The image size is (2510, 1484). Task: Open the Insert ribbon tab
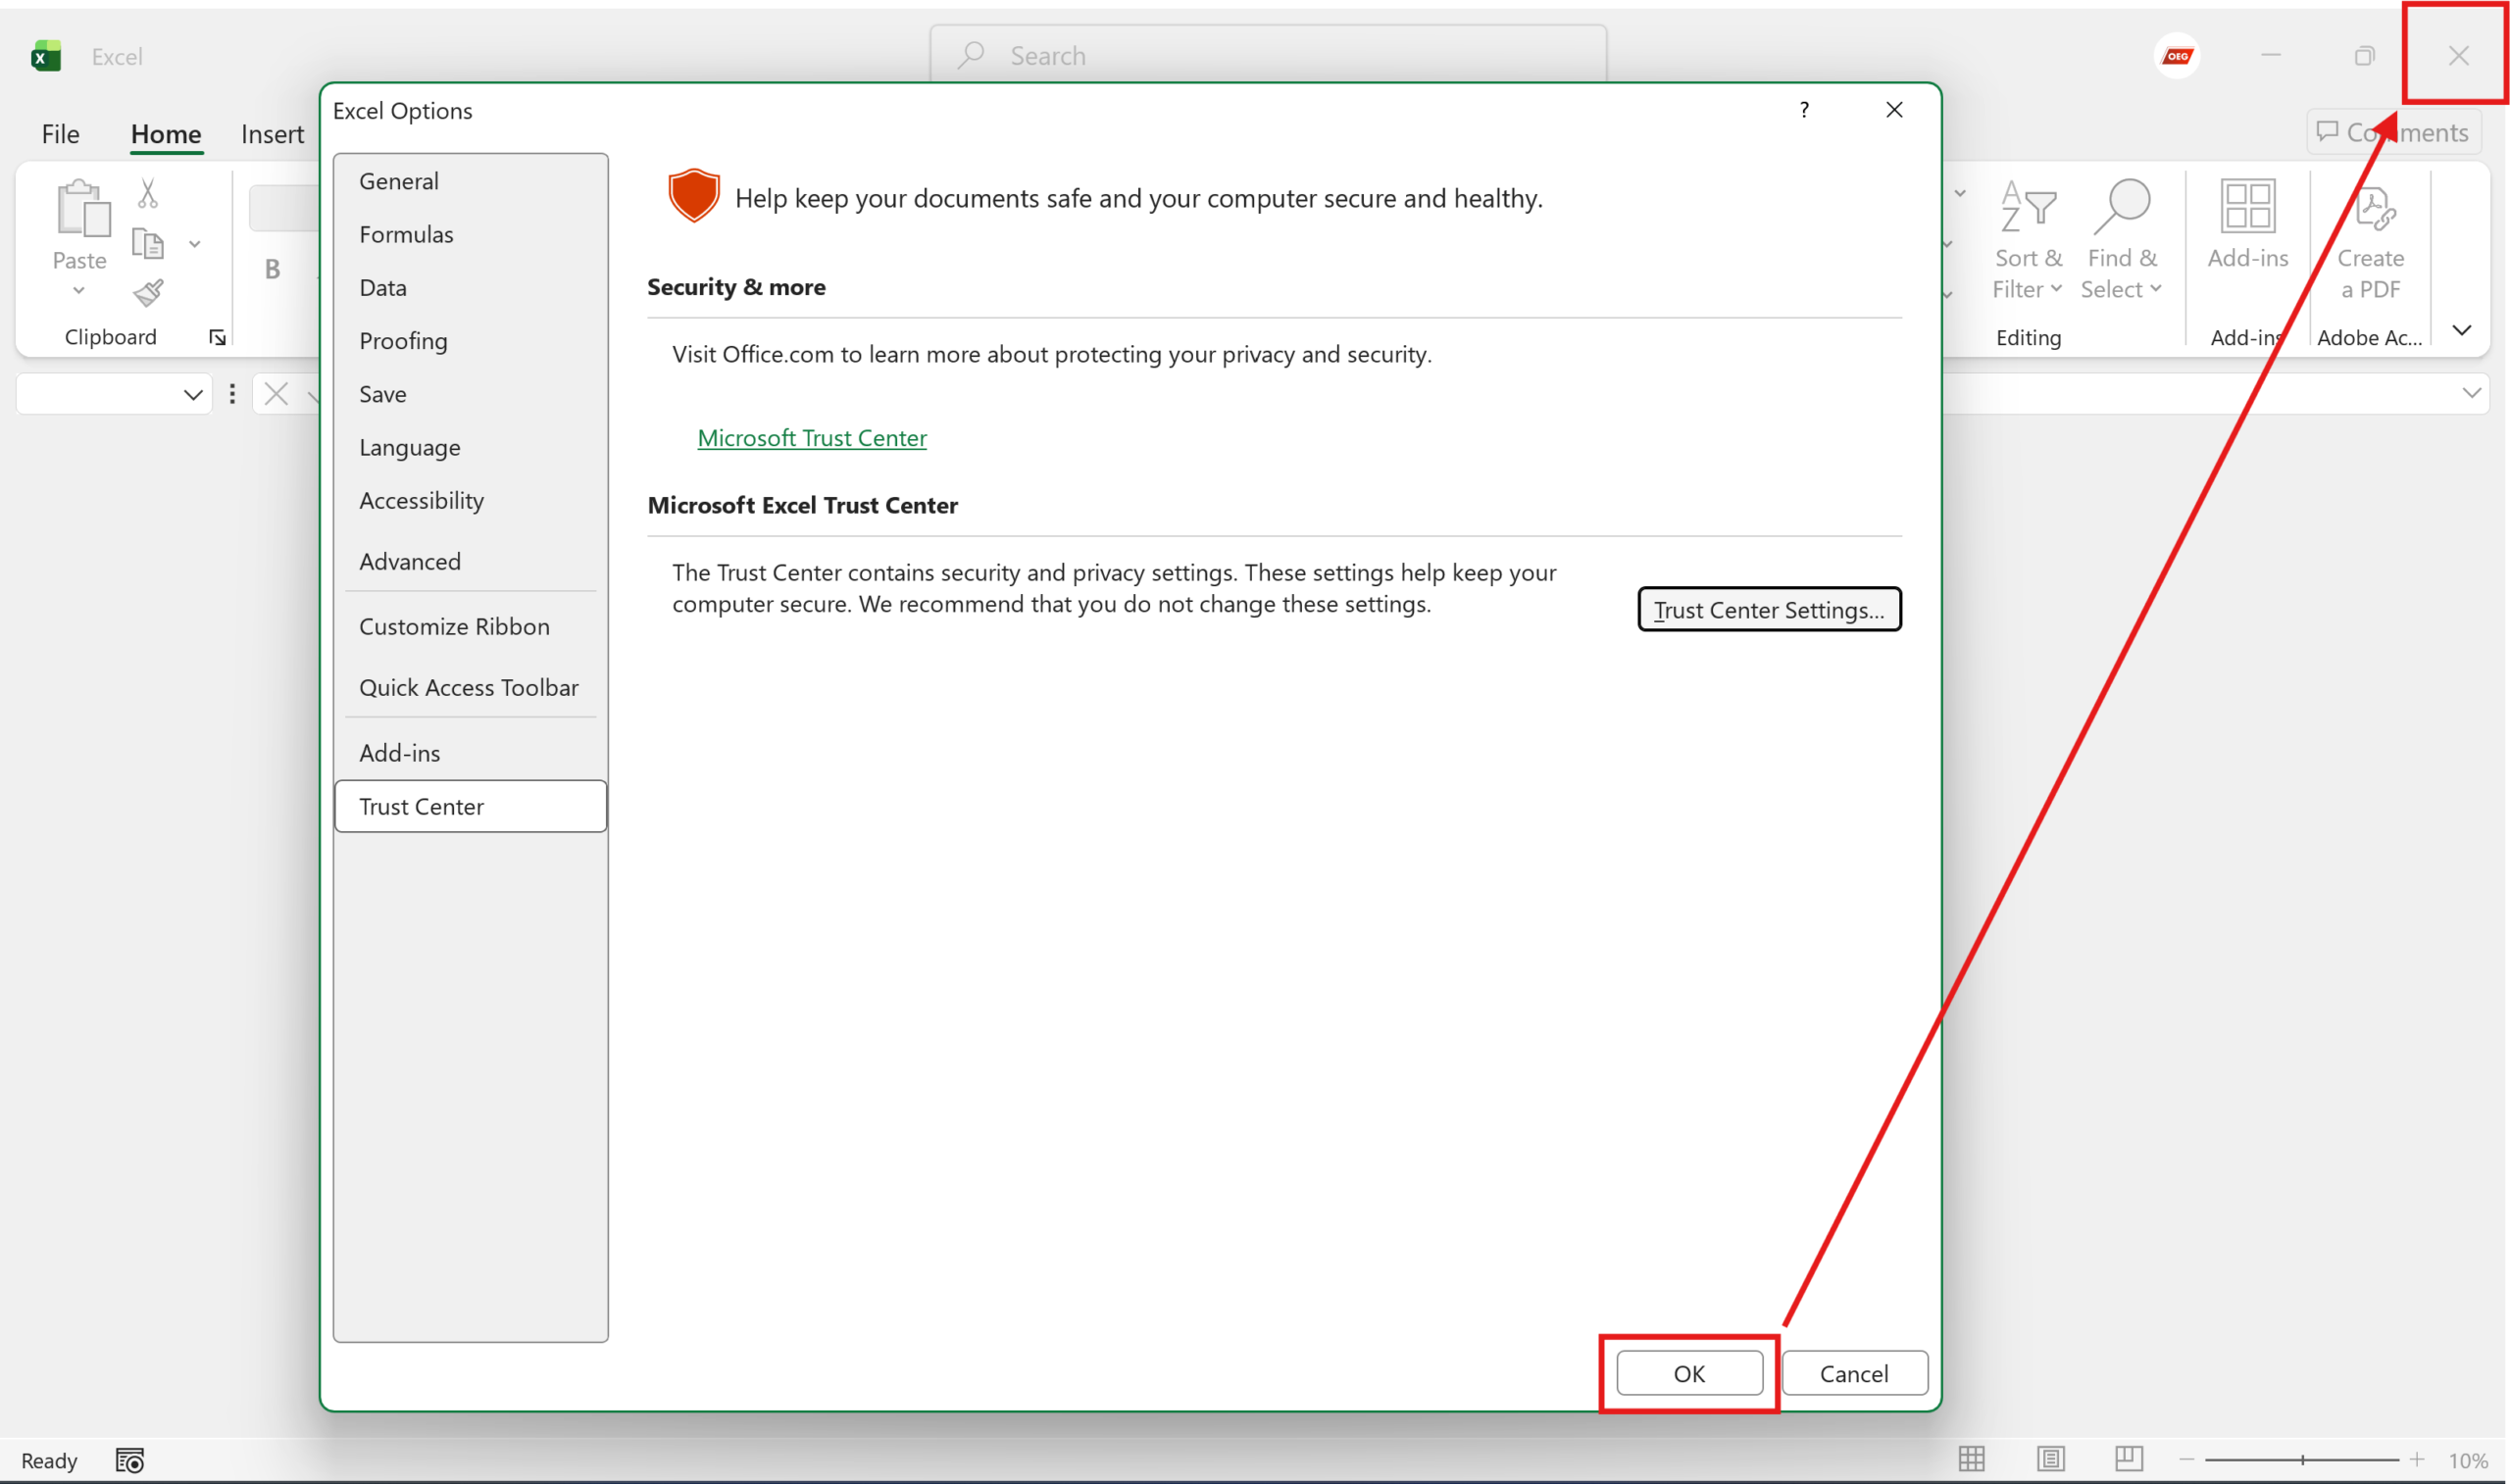[272, 134]
